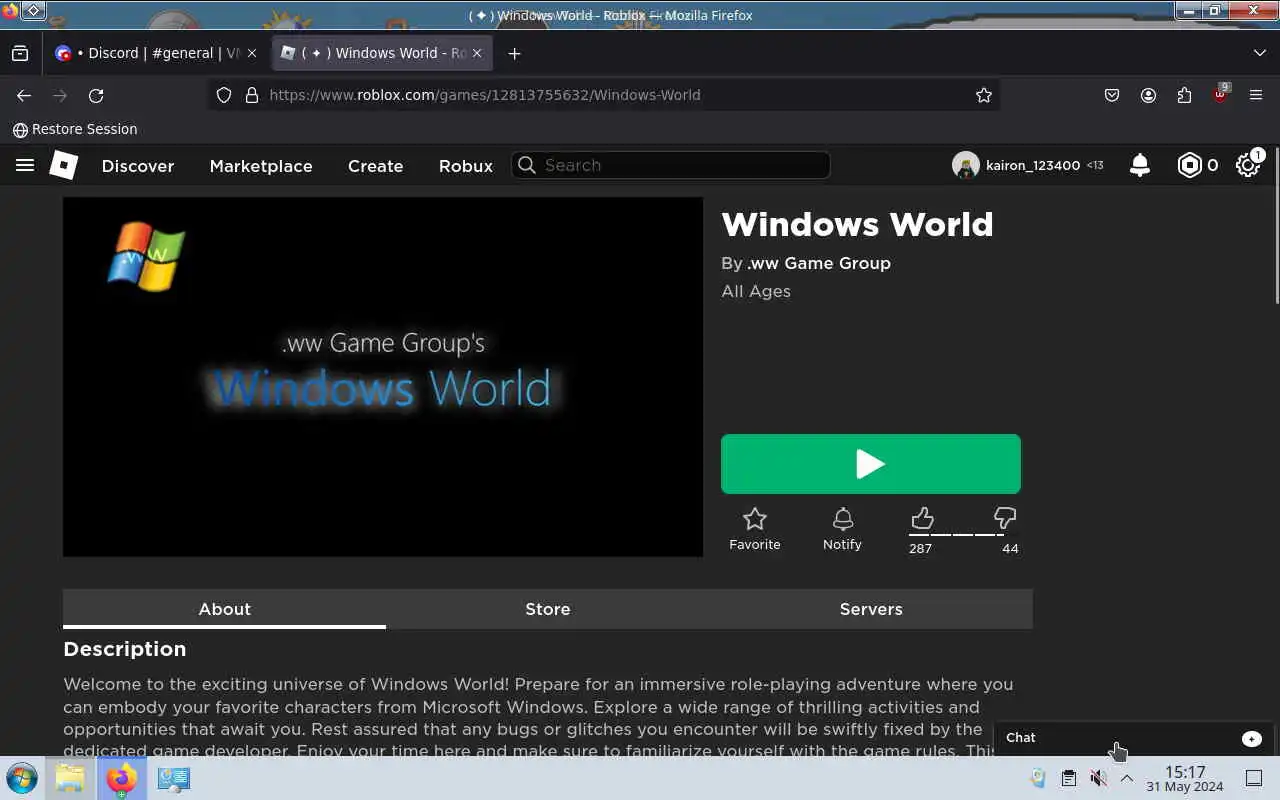Open the Create nav link

[375, 166]
